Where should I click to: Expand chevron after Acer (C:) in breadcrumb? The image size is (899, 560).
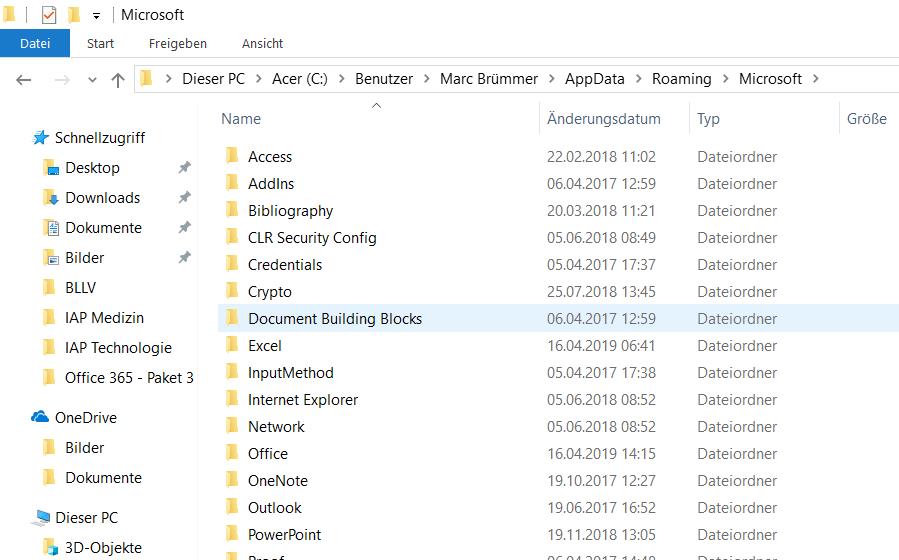coord(342,79)
